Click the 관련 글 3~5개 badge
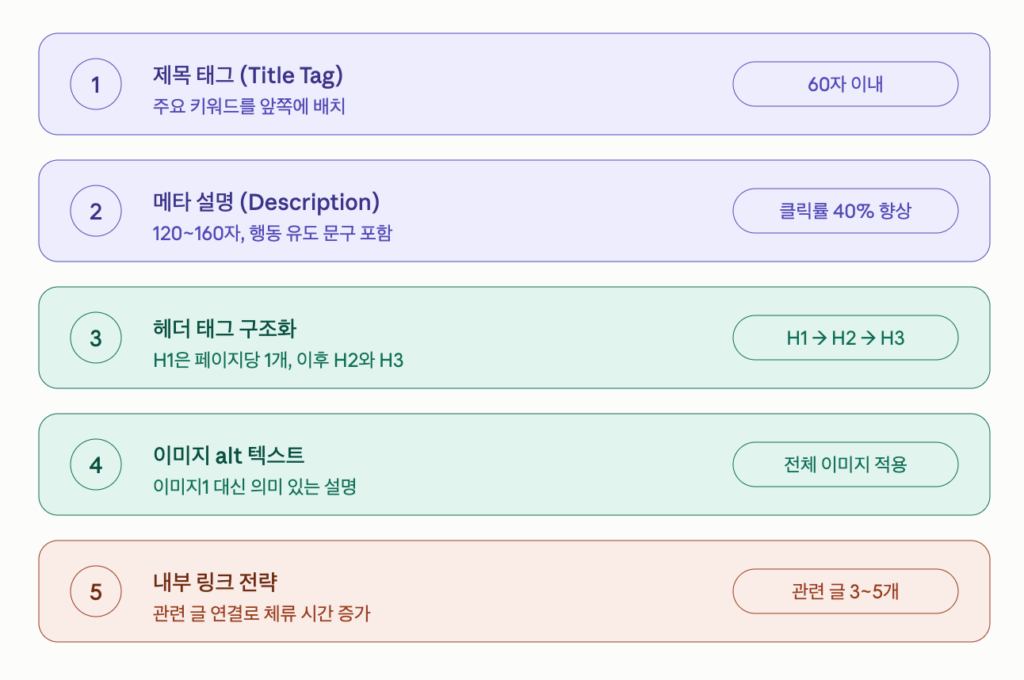The width and height of the screenshot is (1024, 680). 846,591
